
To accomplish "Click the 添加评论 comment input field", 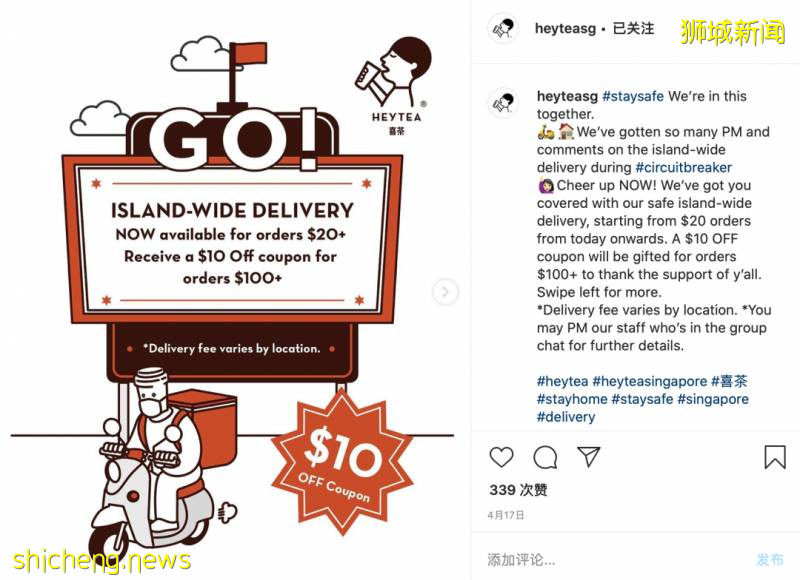I will tap(612, 560).
